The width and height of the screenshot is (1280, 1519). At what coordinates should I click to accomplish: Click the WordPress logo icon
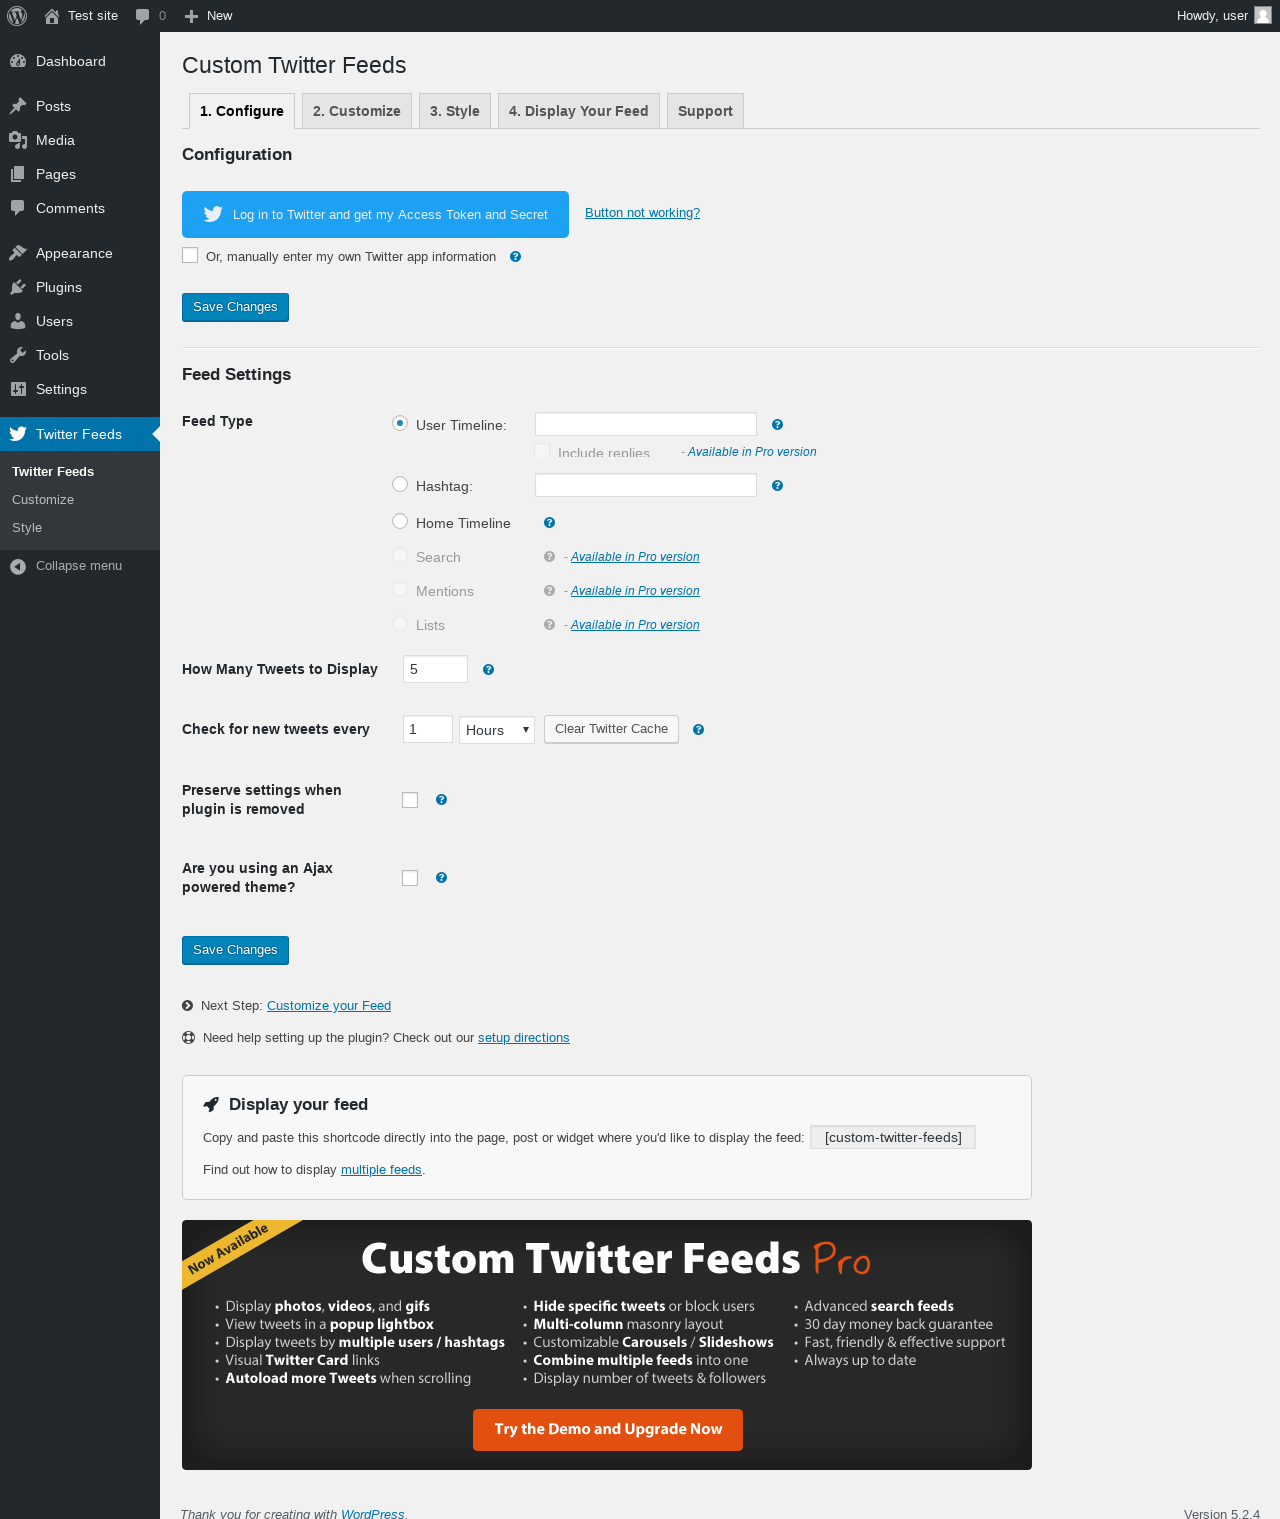pos(17,16)
